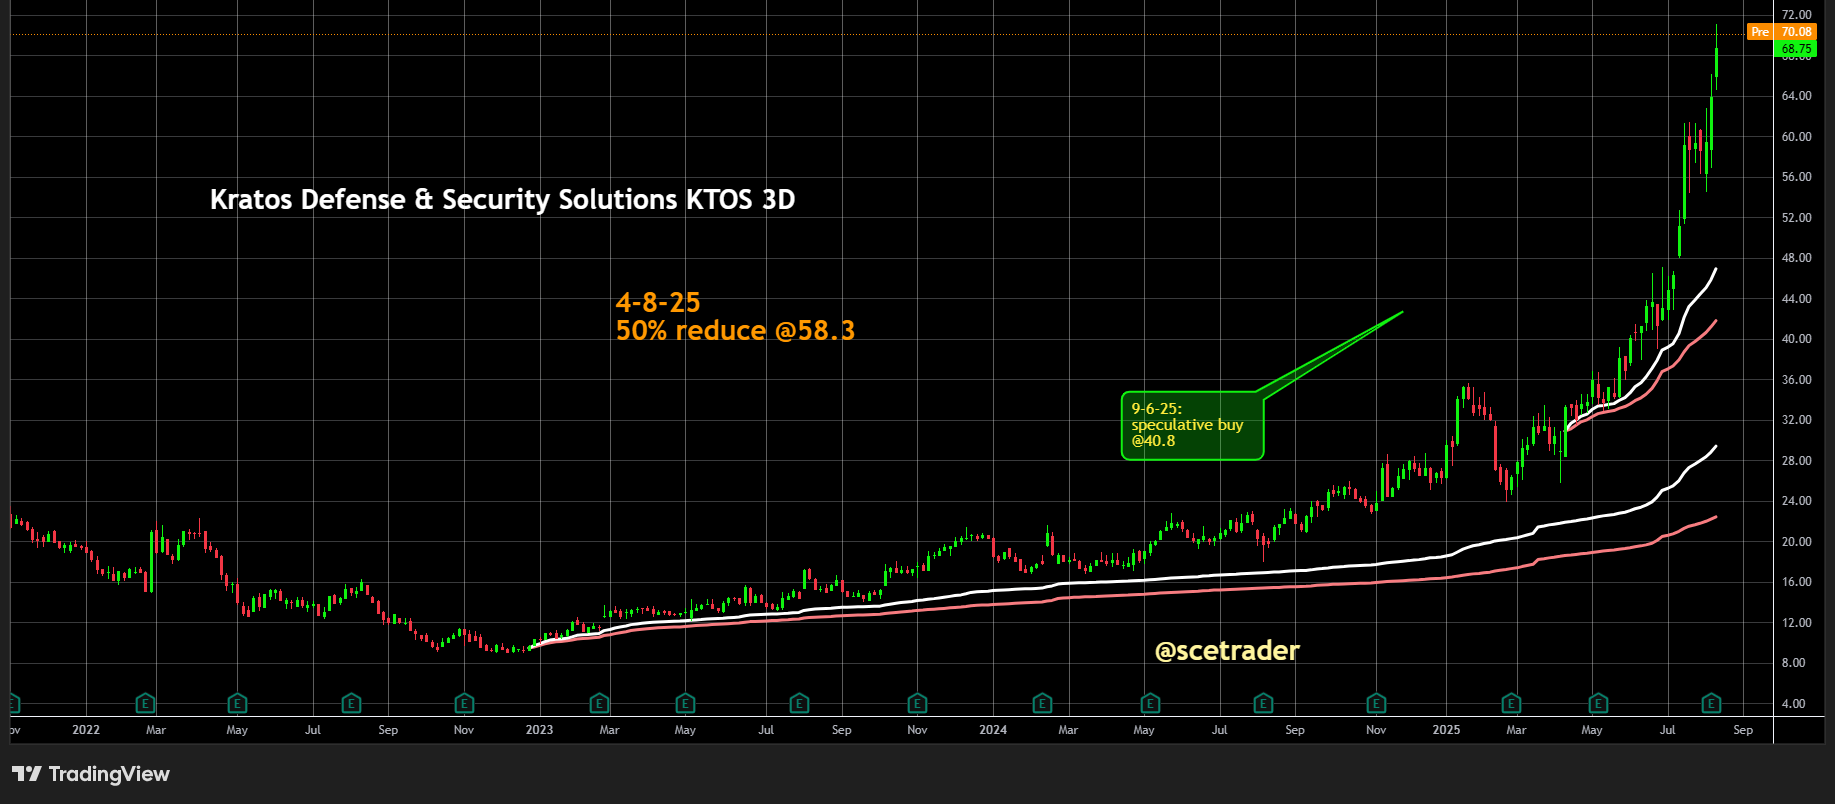The height and width of the screenshot is (804, 1835).
Task: Click the 48.00 price axis label
Action: pyautogui.click(x=1796, y=258)
